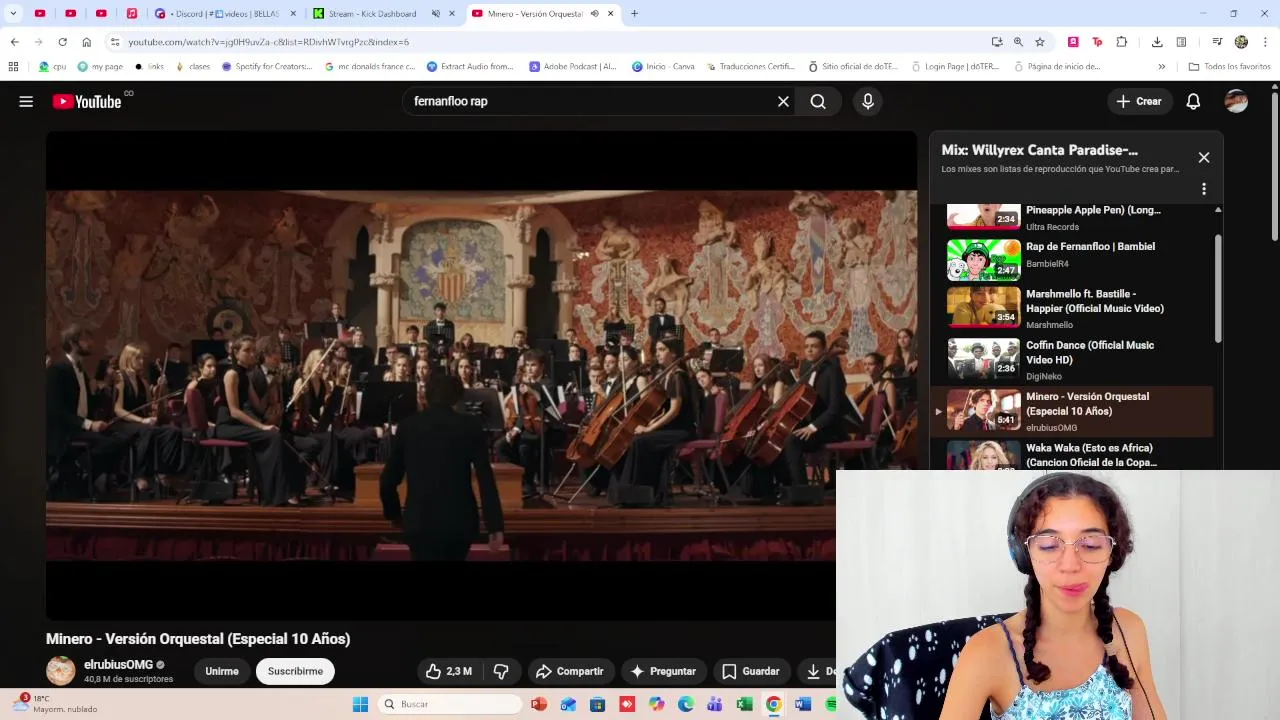The height and width of the screenshot is (720, 1280).
Task: Open the browser home page
Action: (x=87, y=42)
